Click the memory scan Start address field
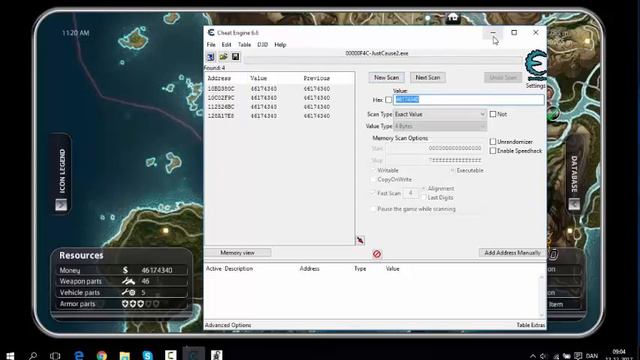The width and height of the screenshot is (640, 360). 435,148
